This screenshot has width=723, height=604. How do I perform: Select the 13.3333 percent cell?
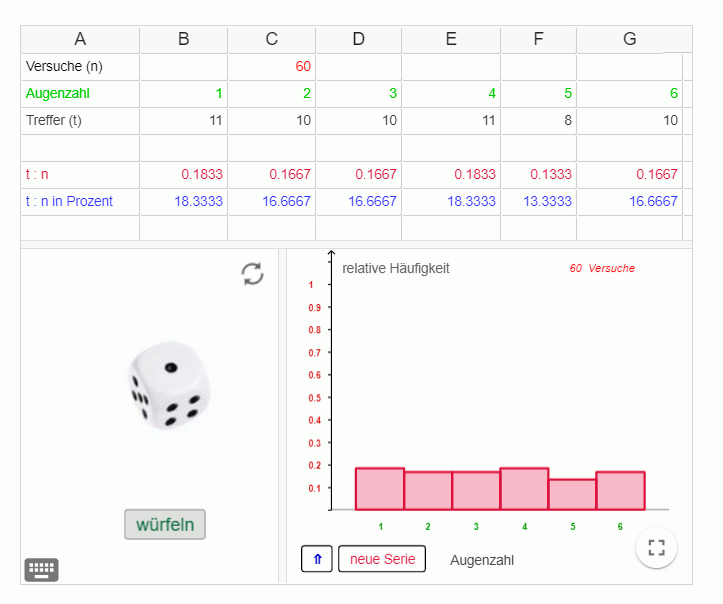click(538, 202)
